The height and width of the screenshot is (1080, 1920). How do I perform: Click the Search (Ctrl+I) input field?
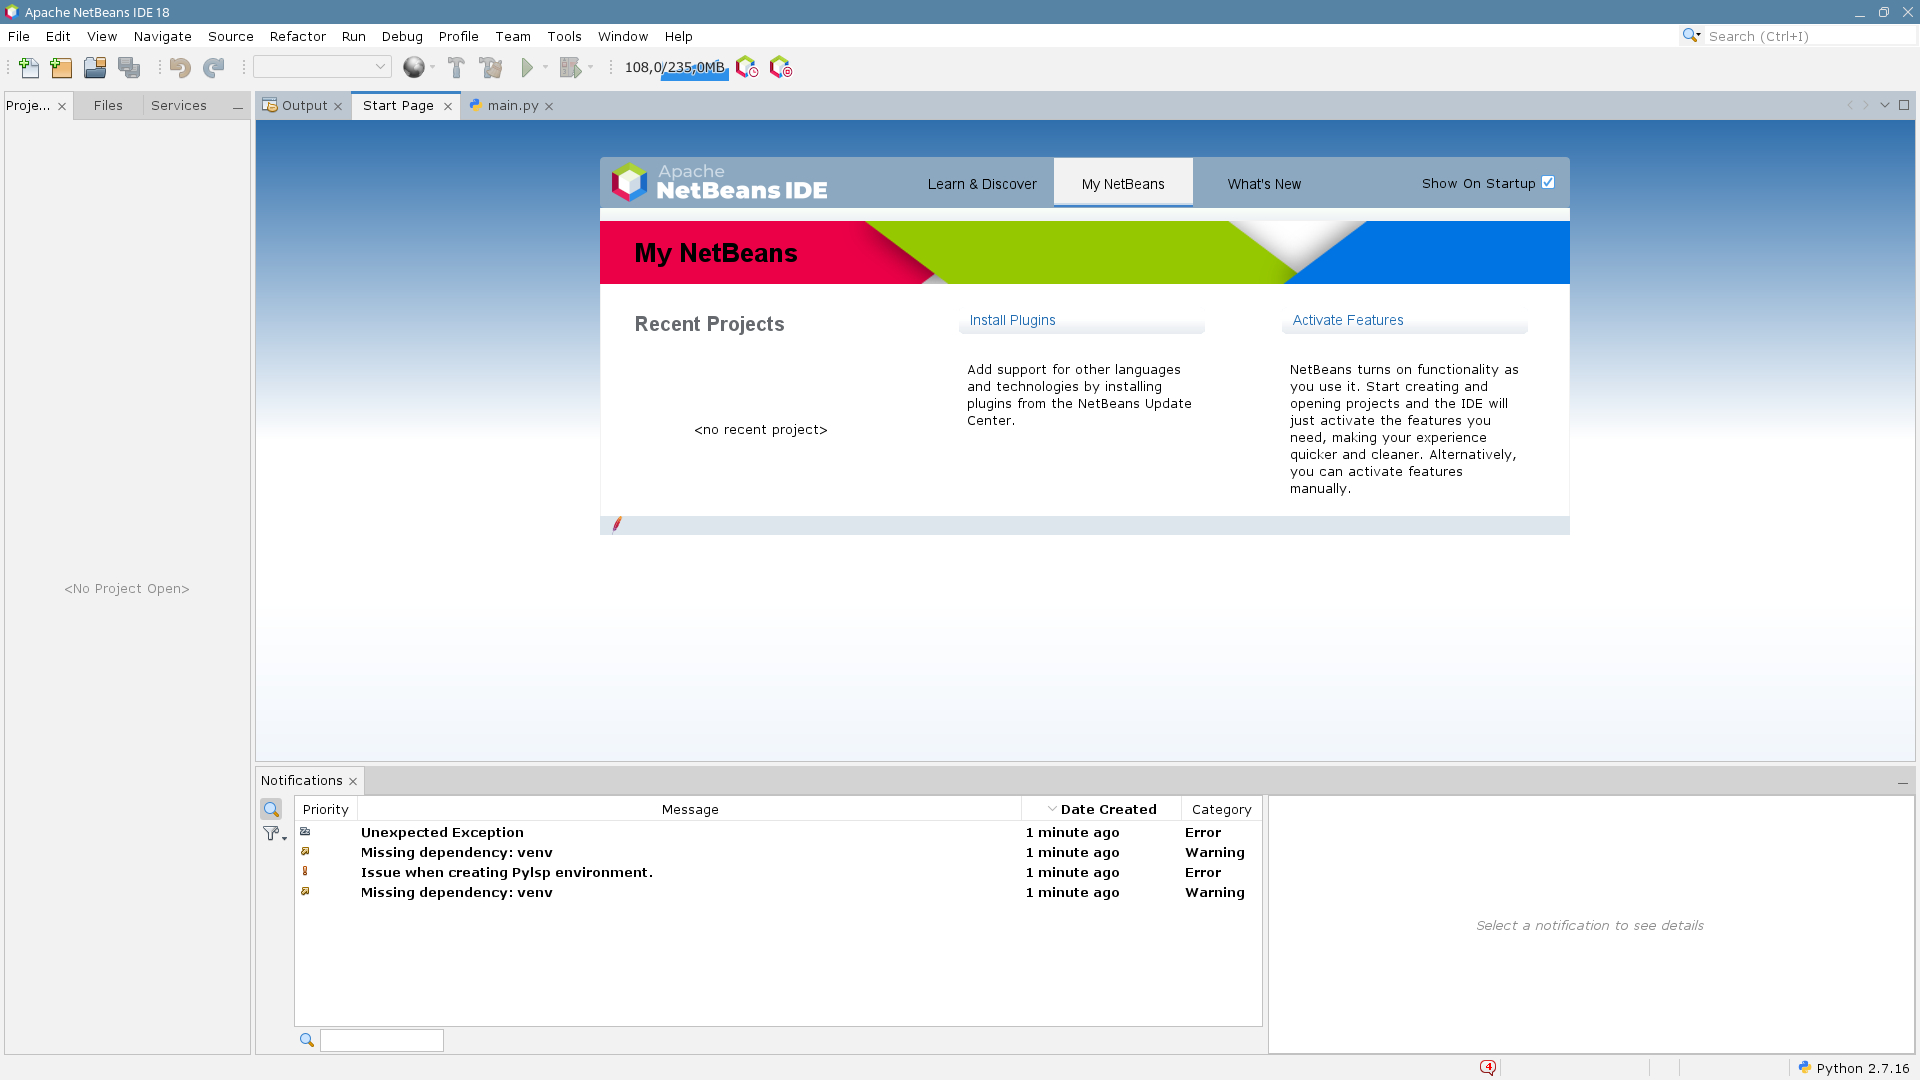(1810, 36)
